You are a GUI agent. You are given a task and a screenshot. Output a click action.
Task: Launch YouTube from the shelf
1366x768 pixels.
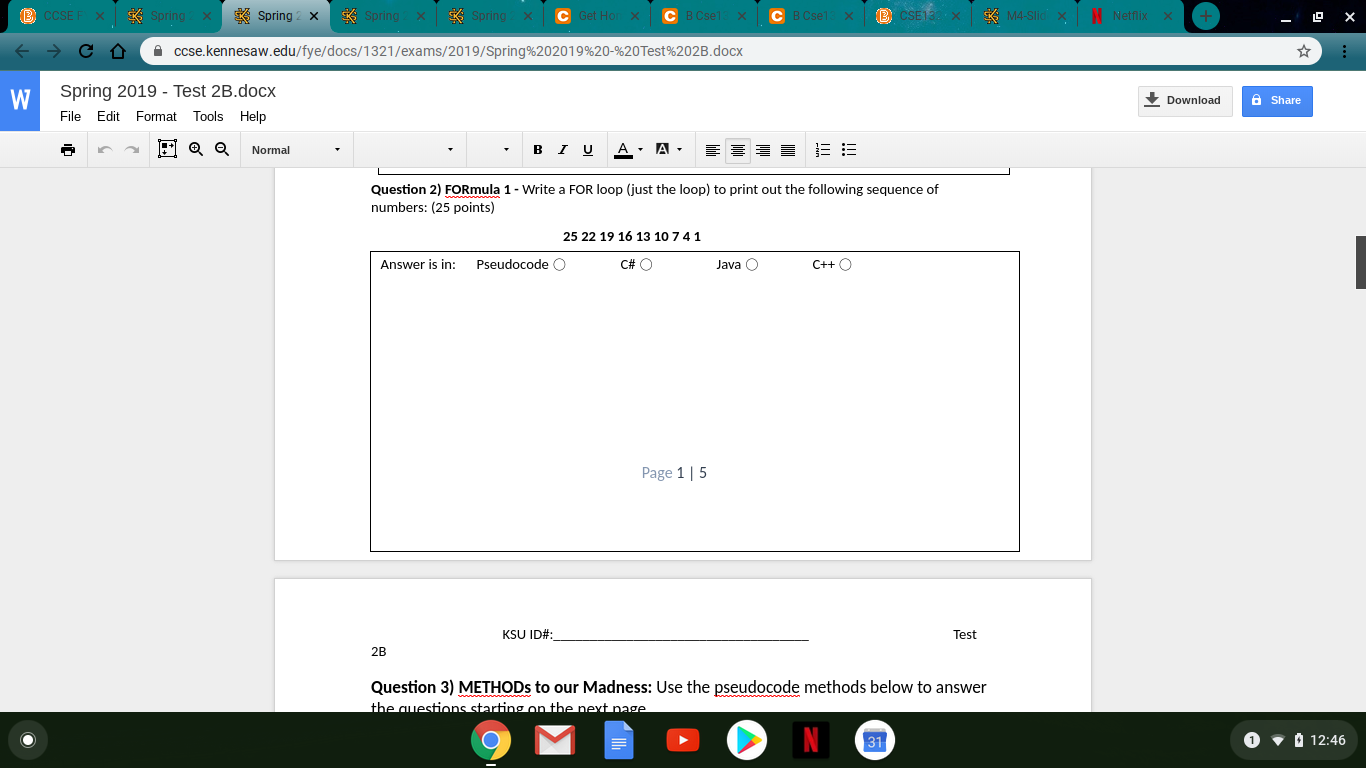(x=683, y=741)
